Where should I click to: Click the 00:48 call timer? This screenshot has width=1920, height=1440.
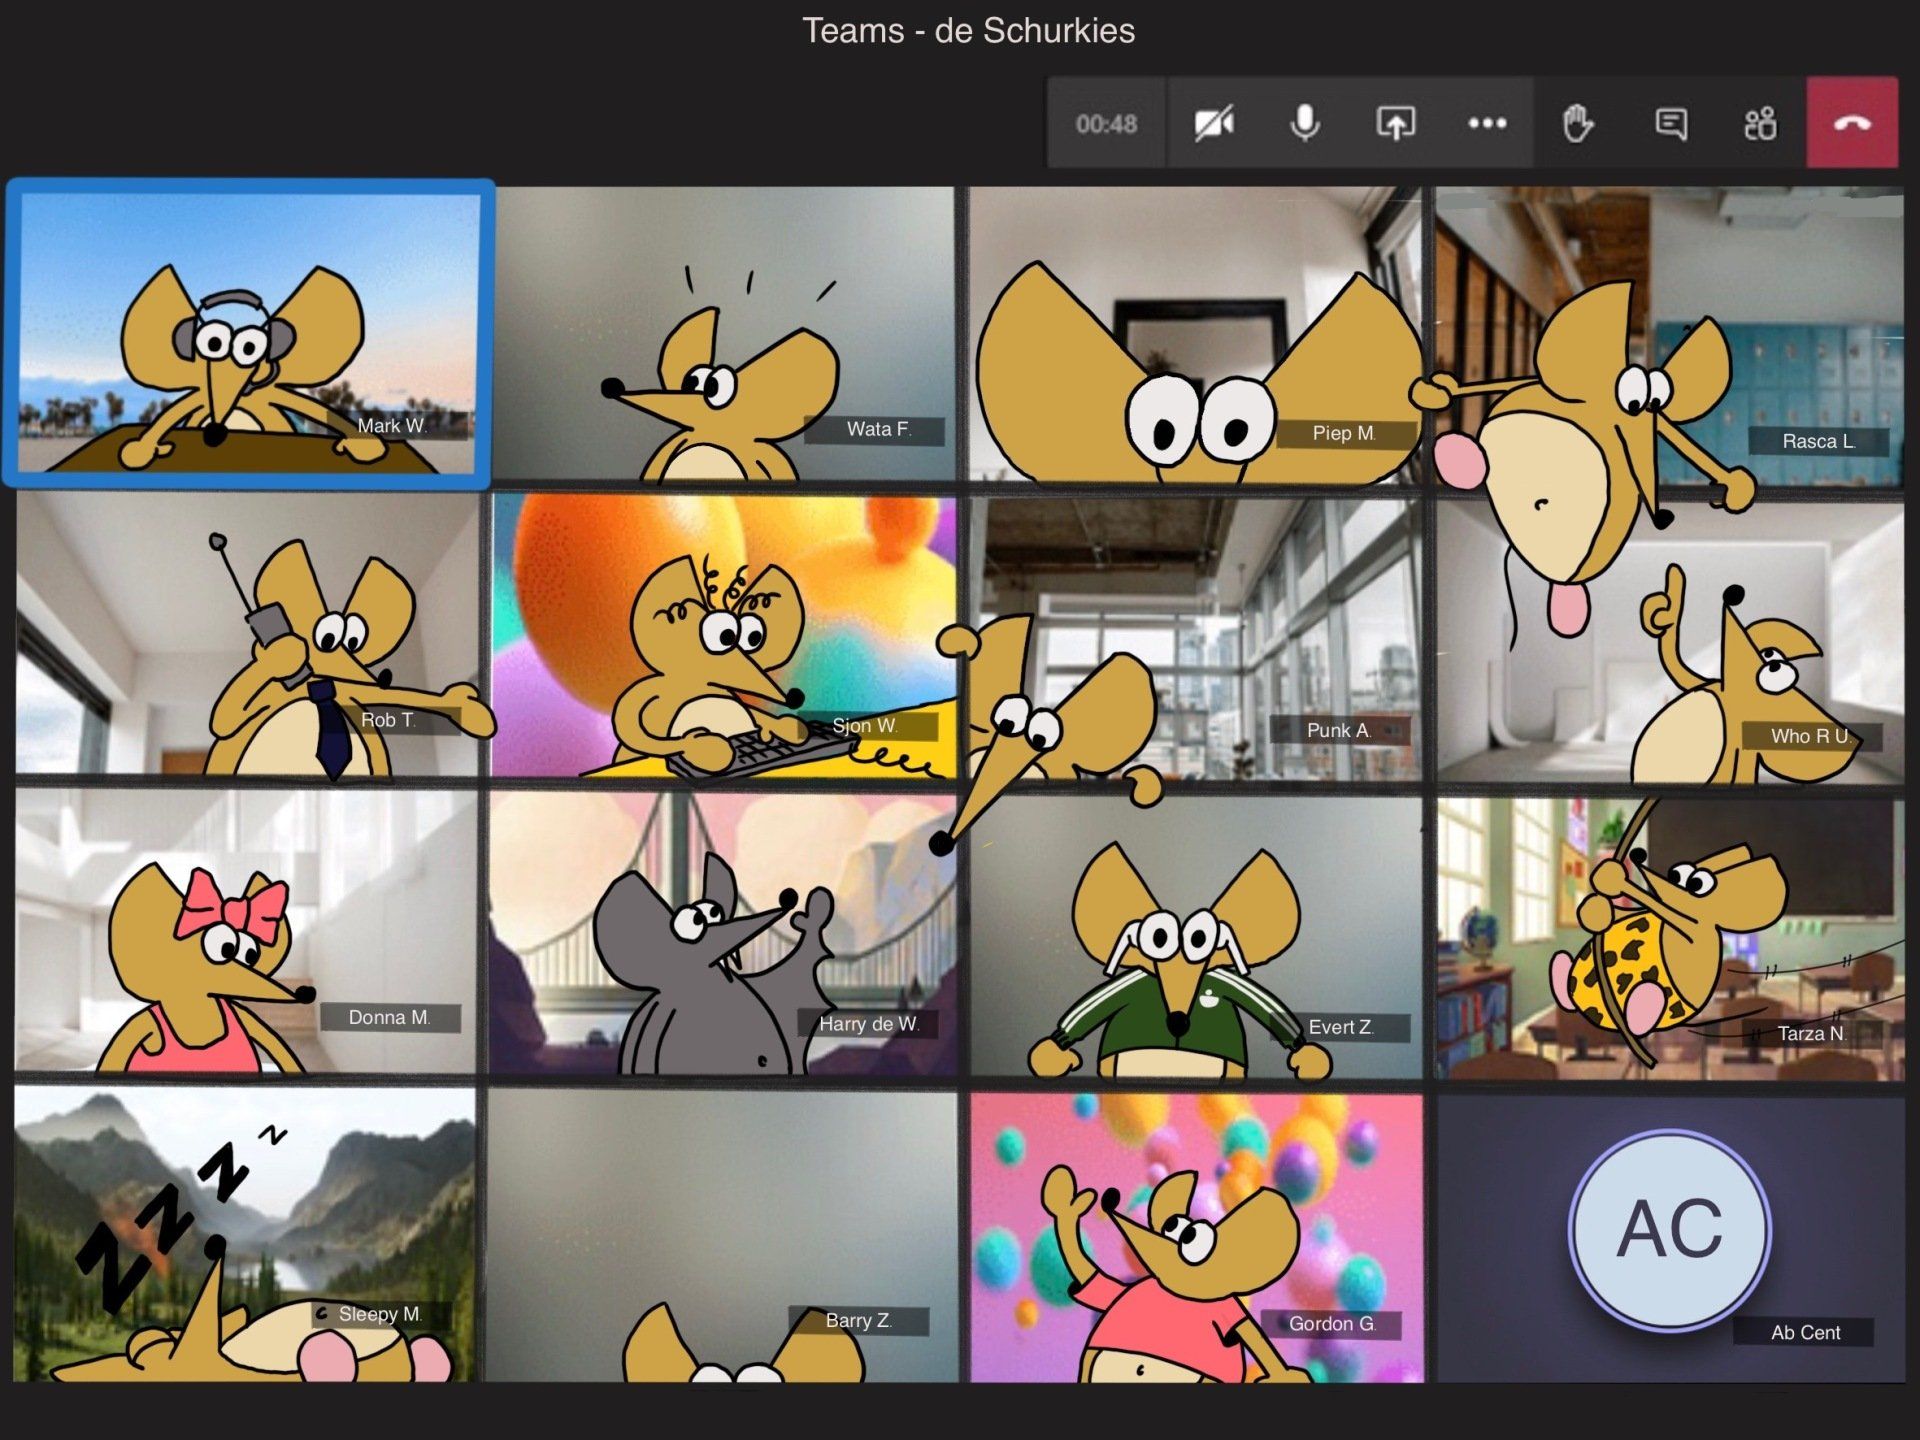tap(1106, 124)
